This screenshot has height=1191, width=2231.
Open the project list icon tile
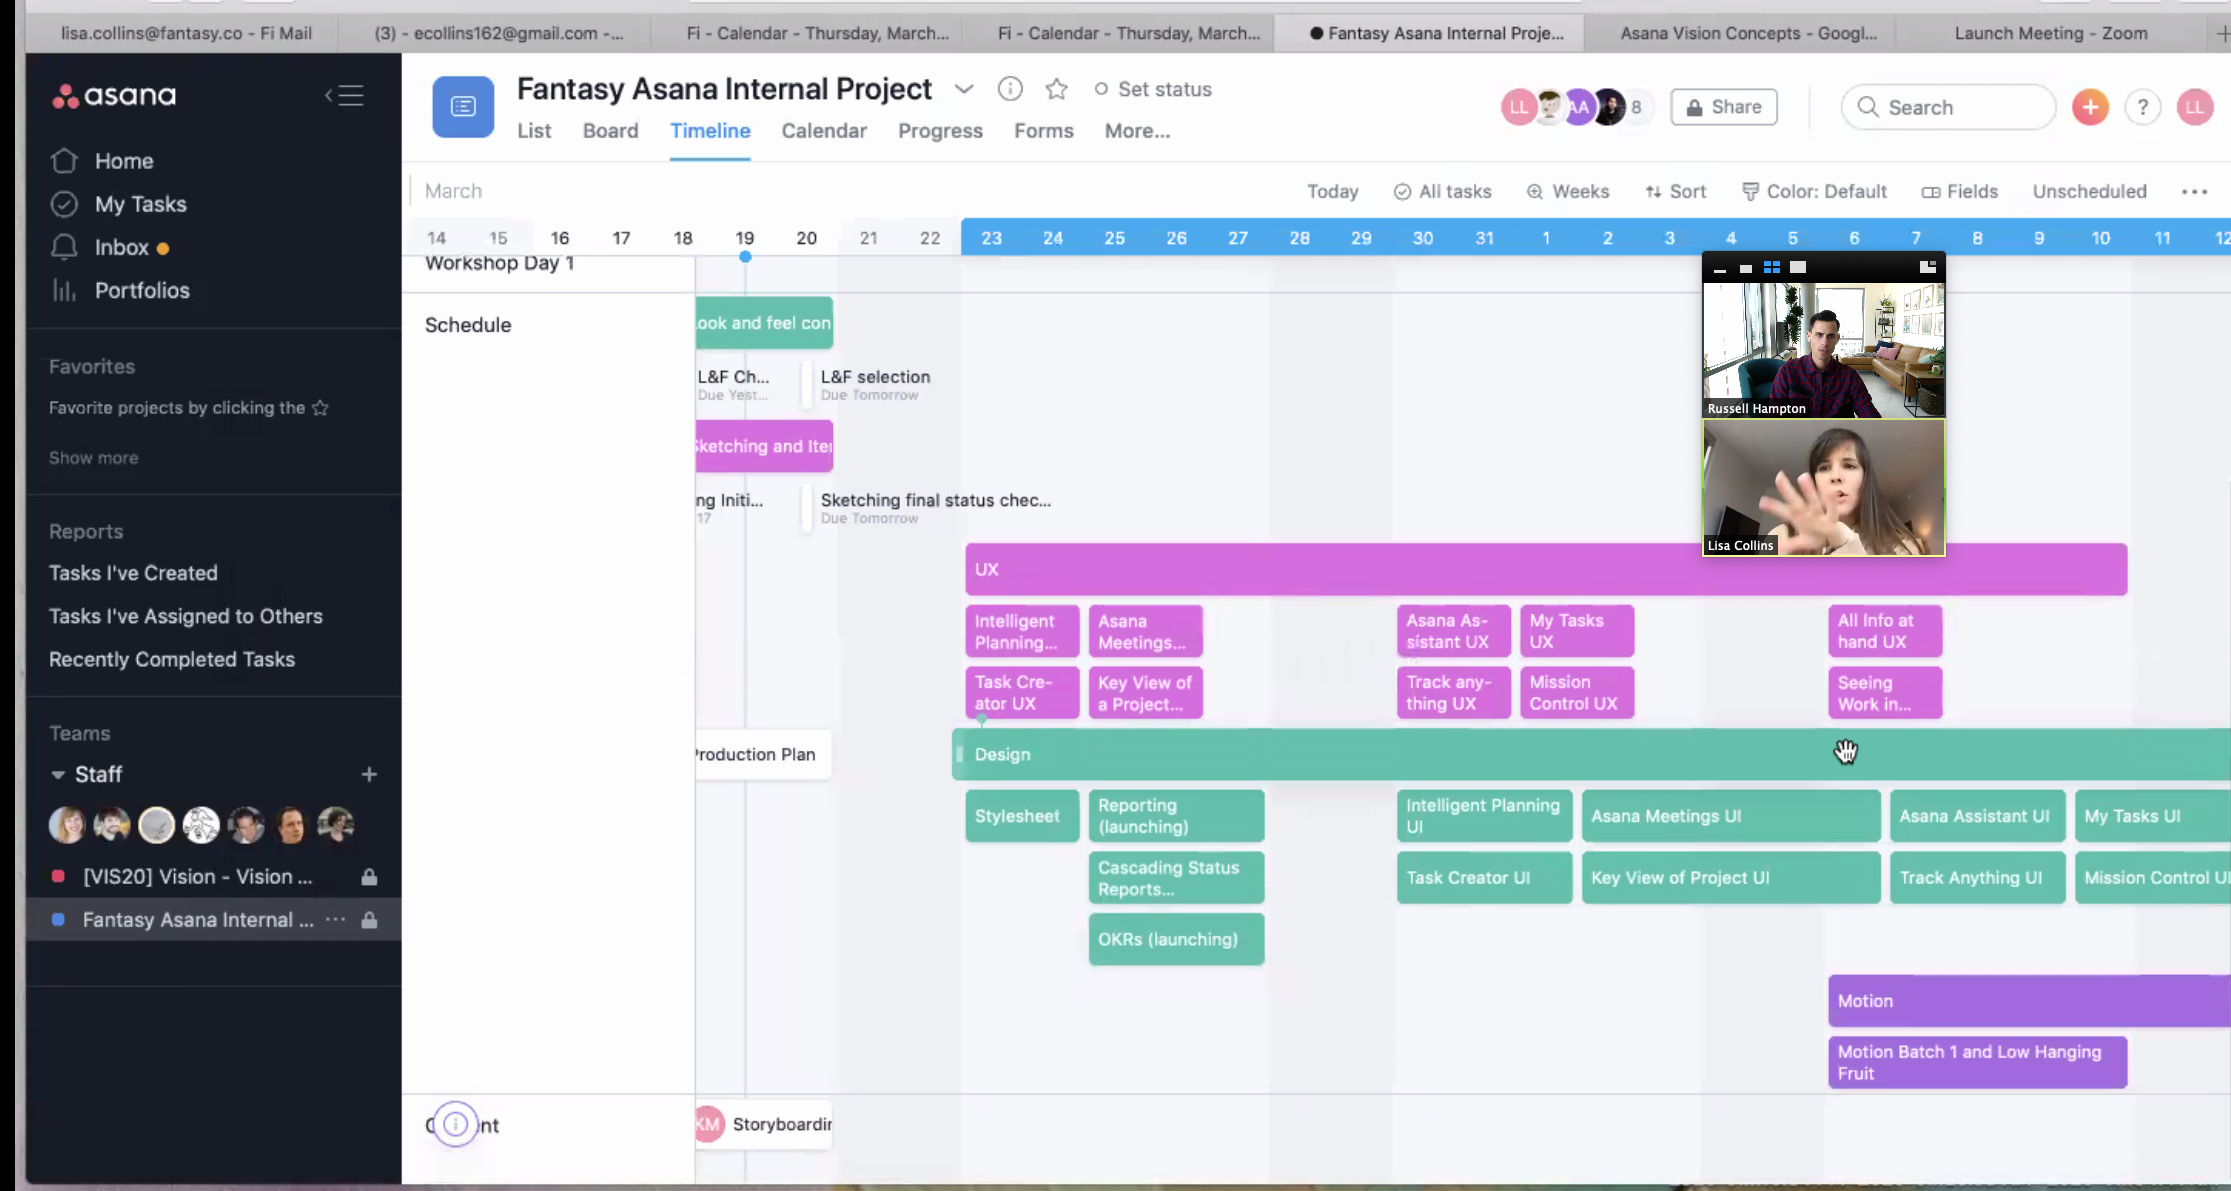[463, 106]
